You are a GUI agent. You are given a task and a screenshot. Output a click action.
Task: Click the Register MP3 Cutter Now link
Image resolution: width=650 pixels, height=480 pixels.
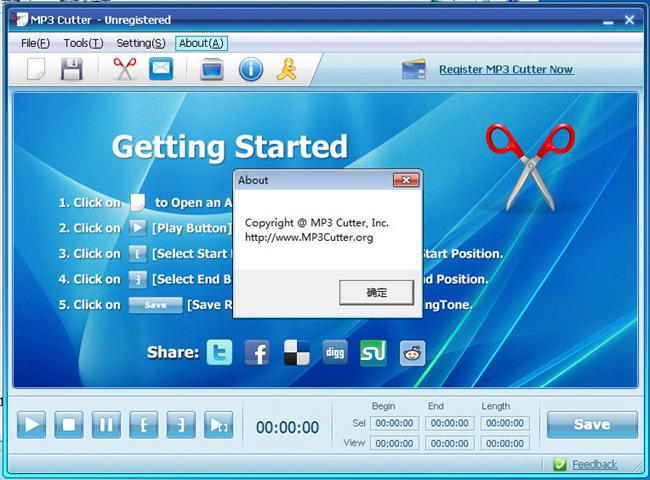pos(506,70)
